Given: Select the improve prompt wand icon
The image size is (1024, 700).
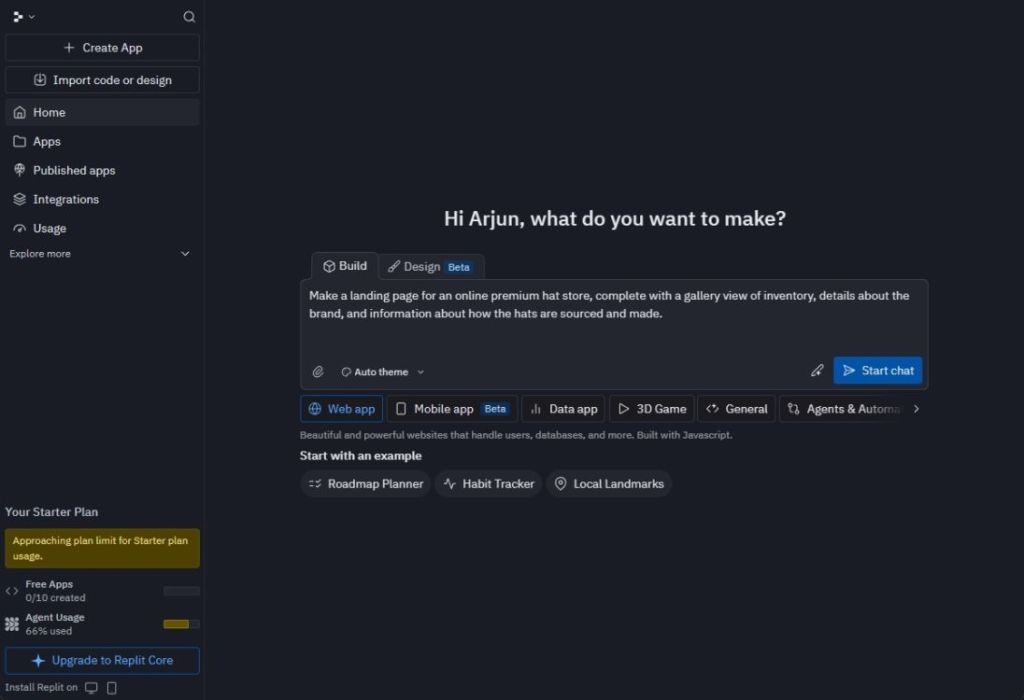Looking at the screenshot, I should (x=817, y=370).
